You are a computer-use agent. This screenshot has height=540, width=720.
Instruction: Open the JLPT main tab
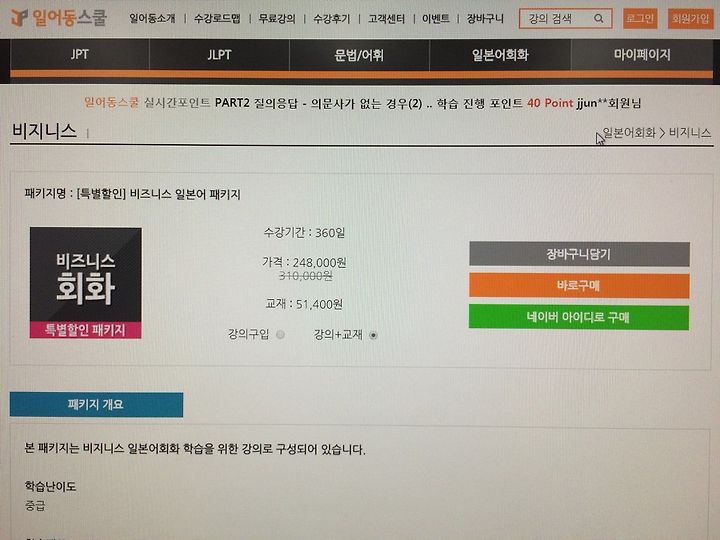click(219, 55)
